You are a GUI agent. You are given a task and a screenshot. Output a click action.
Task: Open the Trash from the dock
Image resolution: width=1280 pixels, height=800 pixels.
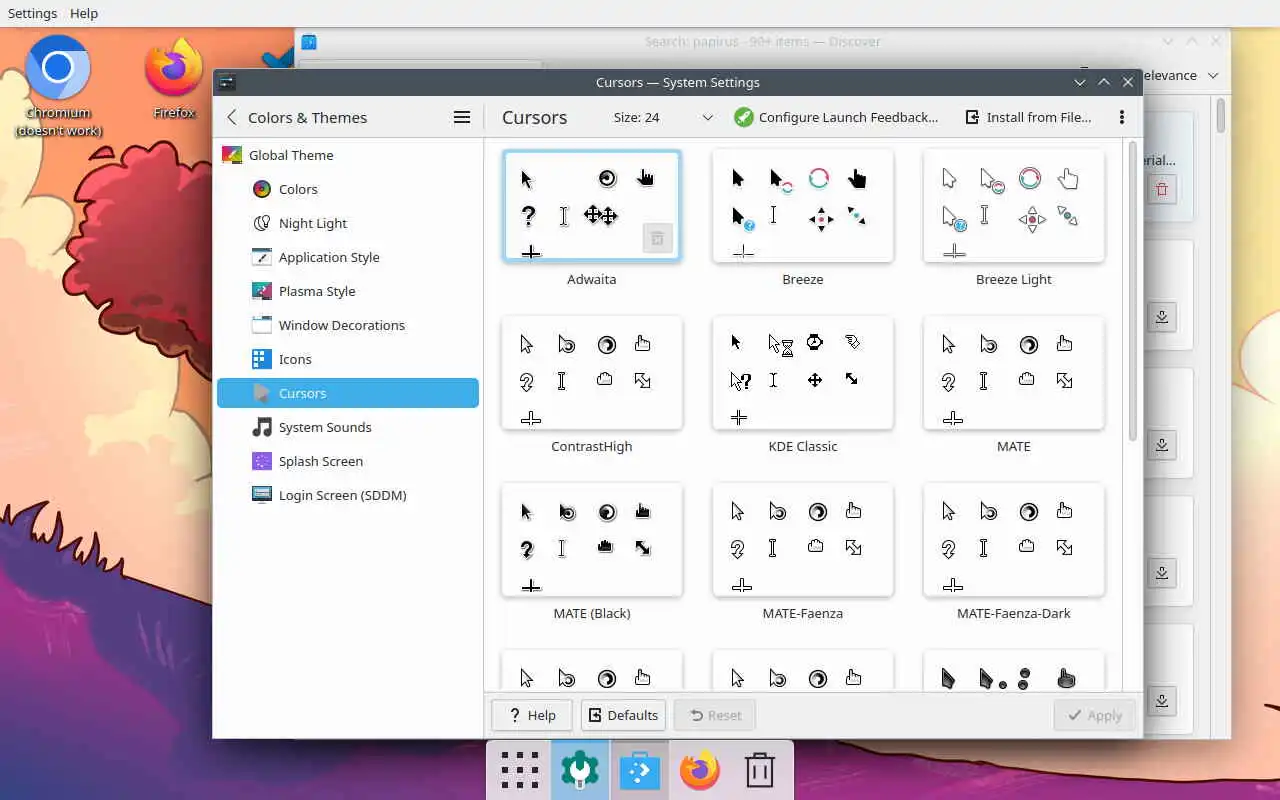click(x=760, y=771)
